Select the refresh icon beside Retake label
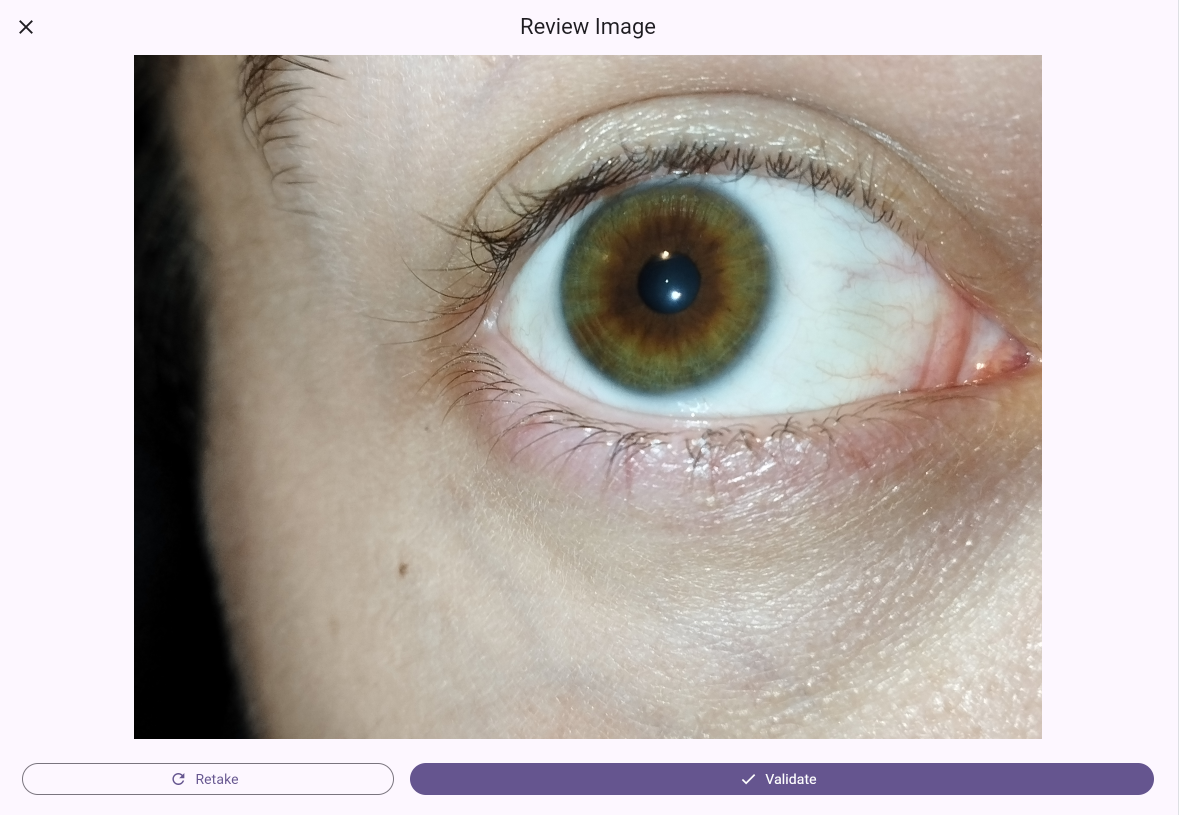1179x815 pixels. click(179, 779)
